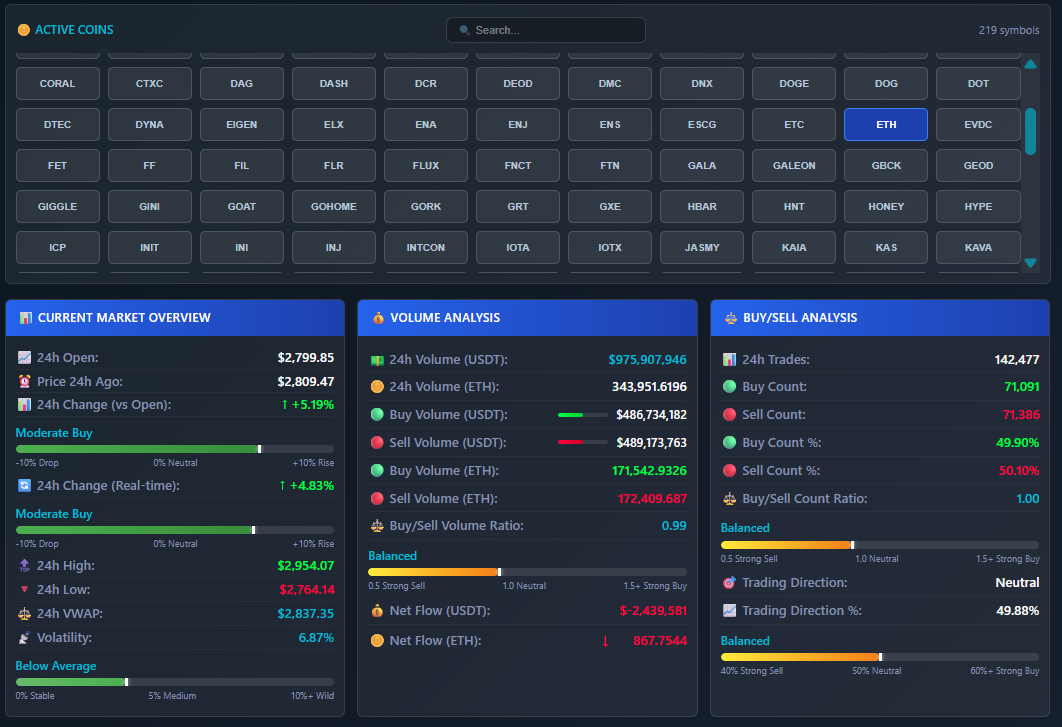This screenshot has height=727, width=1062.
Task: Open the DASH symbol
Action: [333, 83]
